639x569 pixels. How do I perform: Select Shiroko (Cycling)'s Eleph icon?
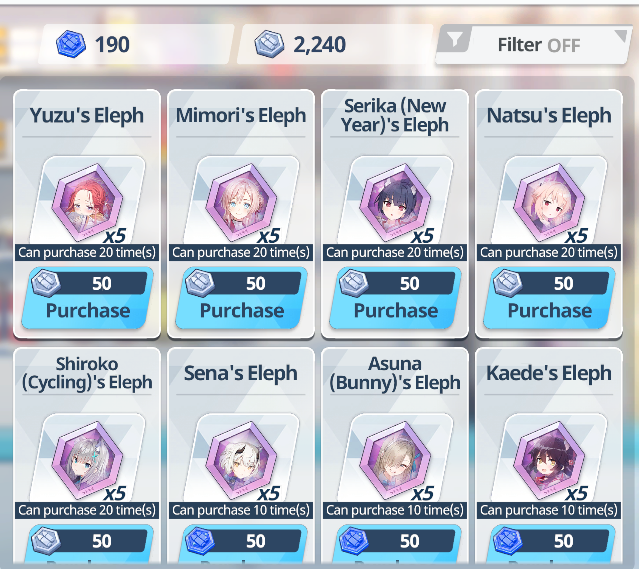pyautogui.click(x=88, y=460)
